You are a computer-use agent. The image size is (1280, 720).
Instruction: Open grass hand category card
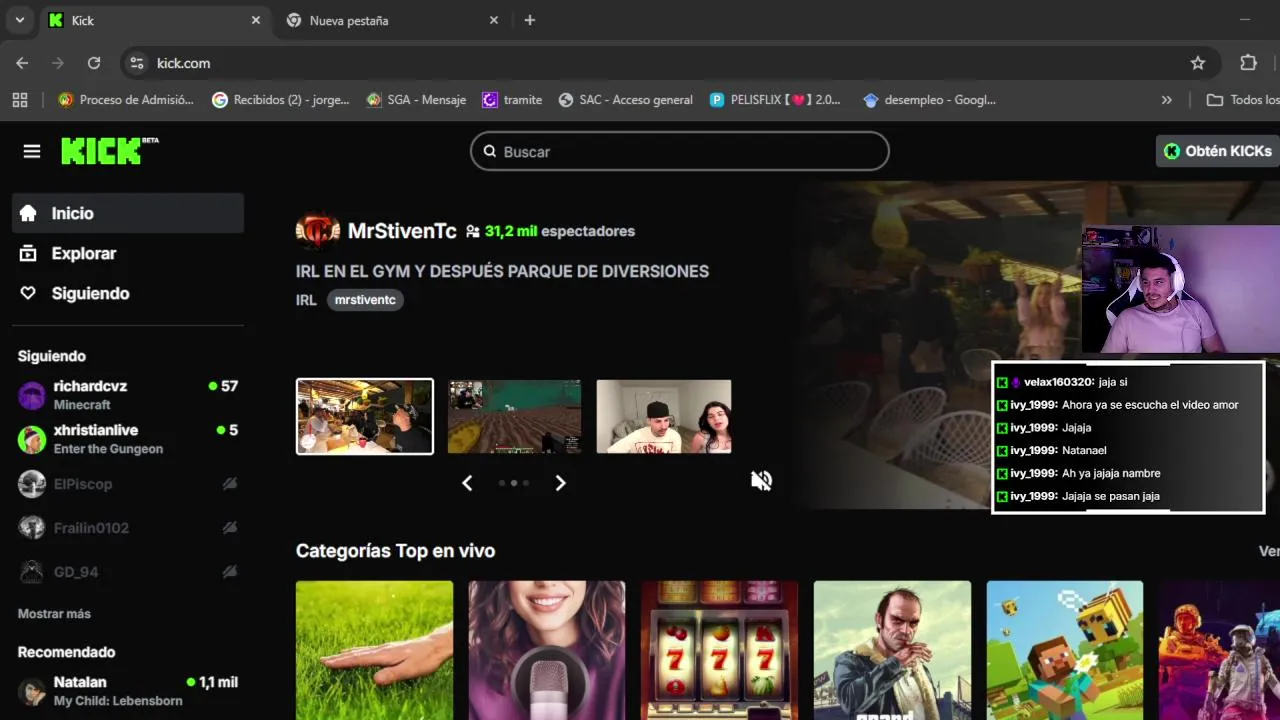[374, 650]
